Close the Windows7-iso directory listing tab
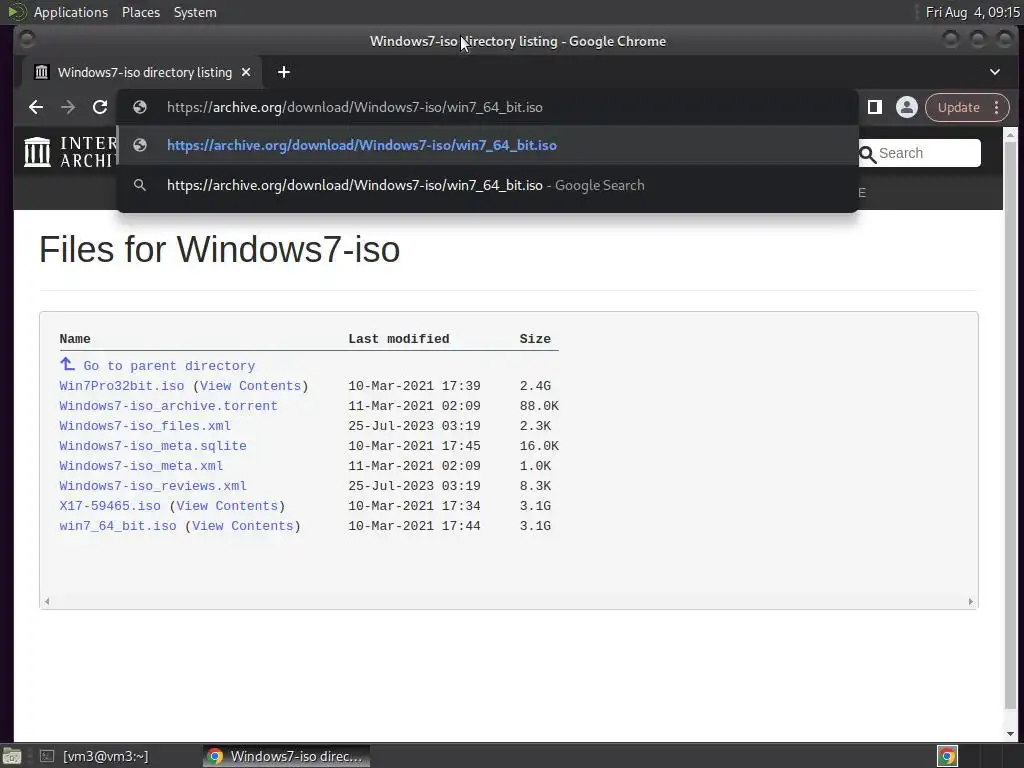 (246, 72)
